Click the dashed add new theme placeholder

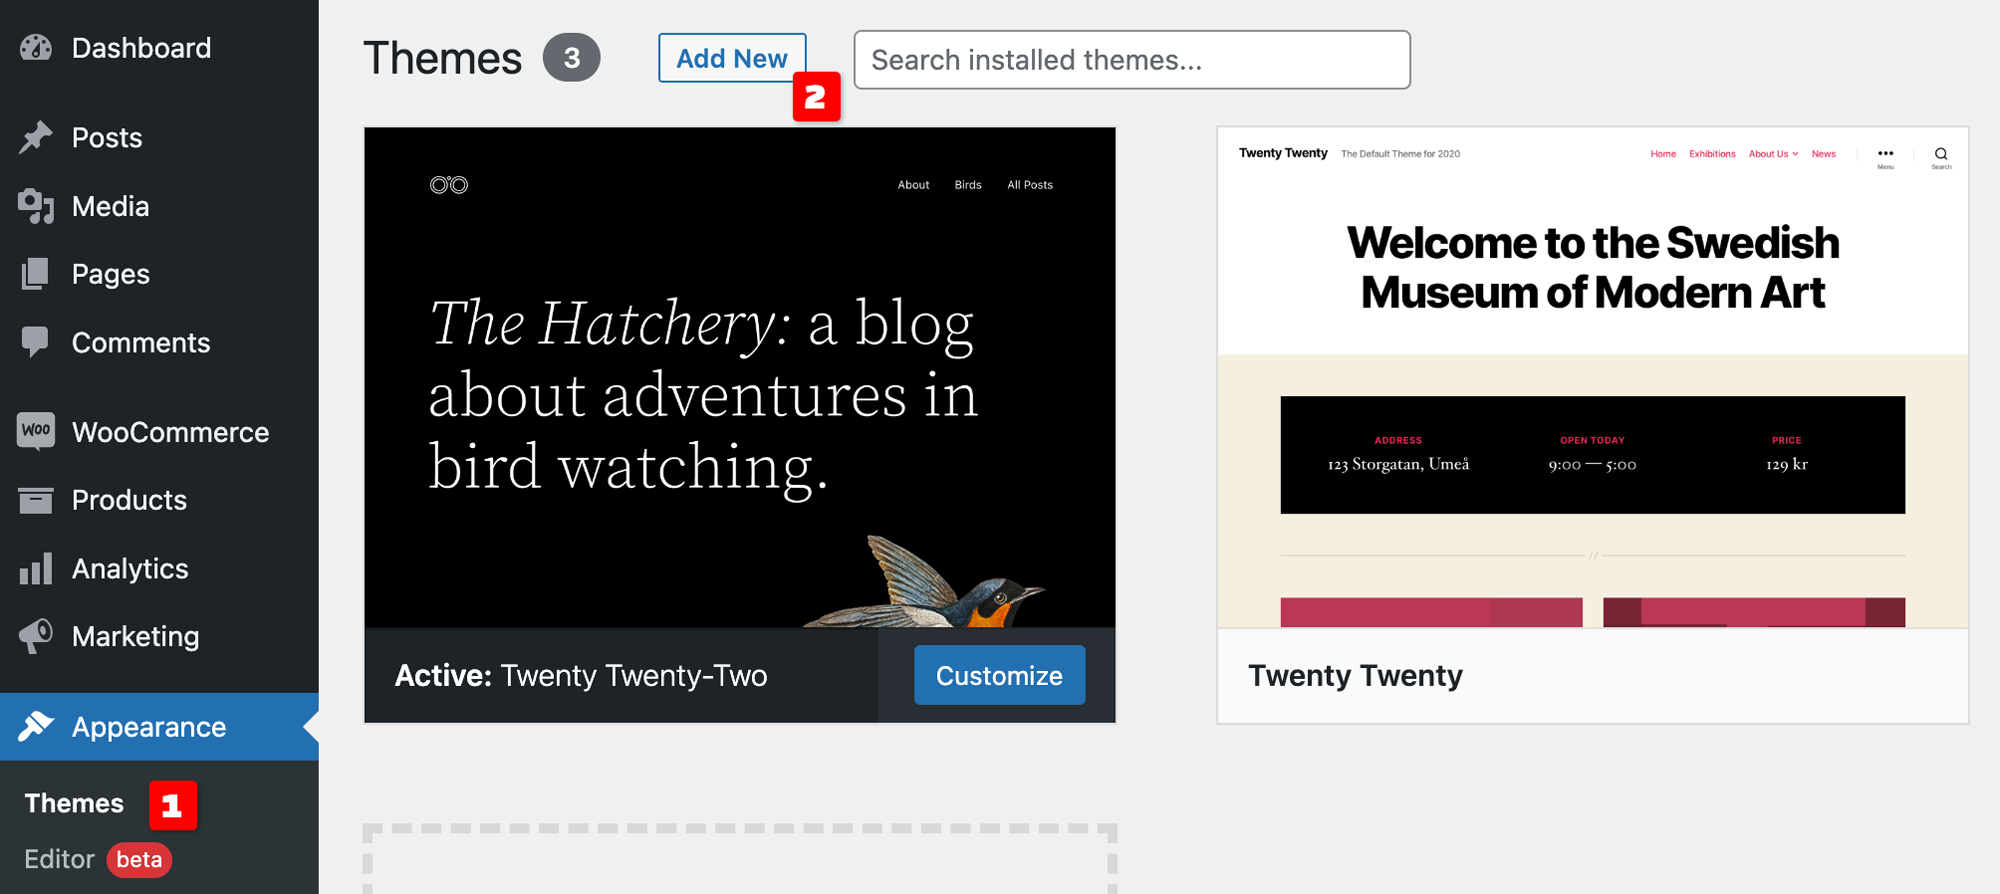tap(739, 860)
